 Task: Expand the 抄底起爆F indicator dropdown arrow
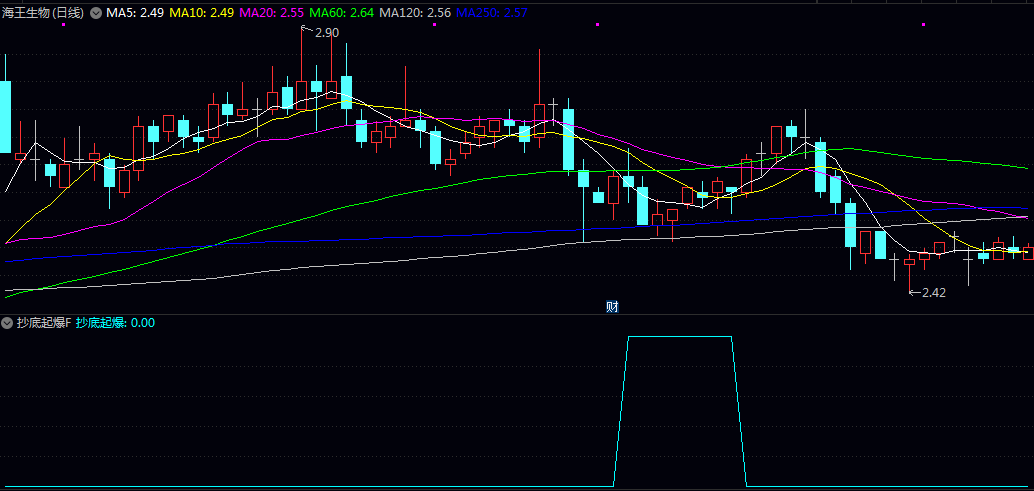tap(7, 323)
